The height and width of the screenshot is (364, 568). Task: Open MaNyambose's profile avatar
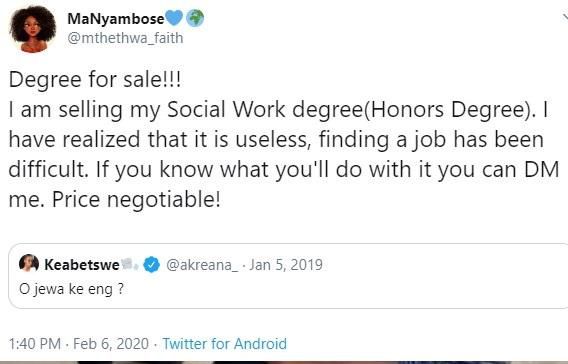[x=33, y=30]
